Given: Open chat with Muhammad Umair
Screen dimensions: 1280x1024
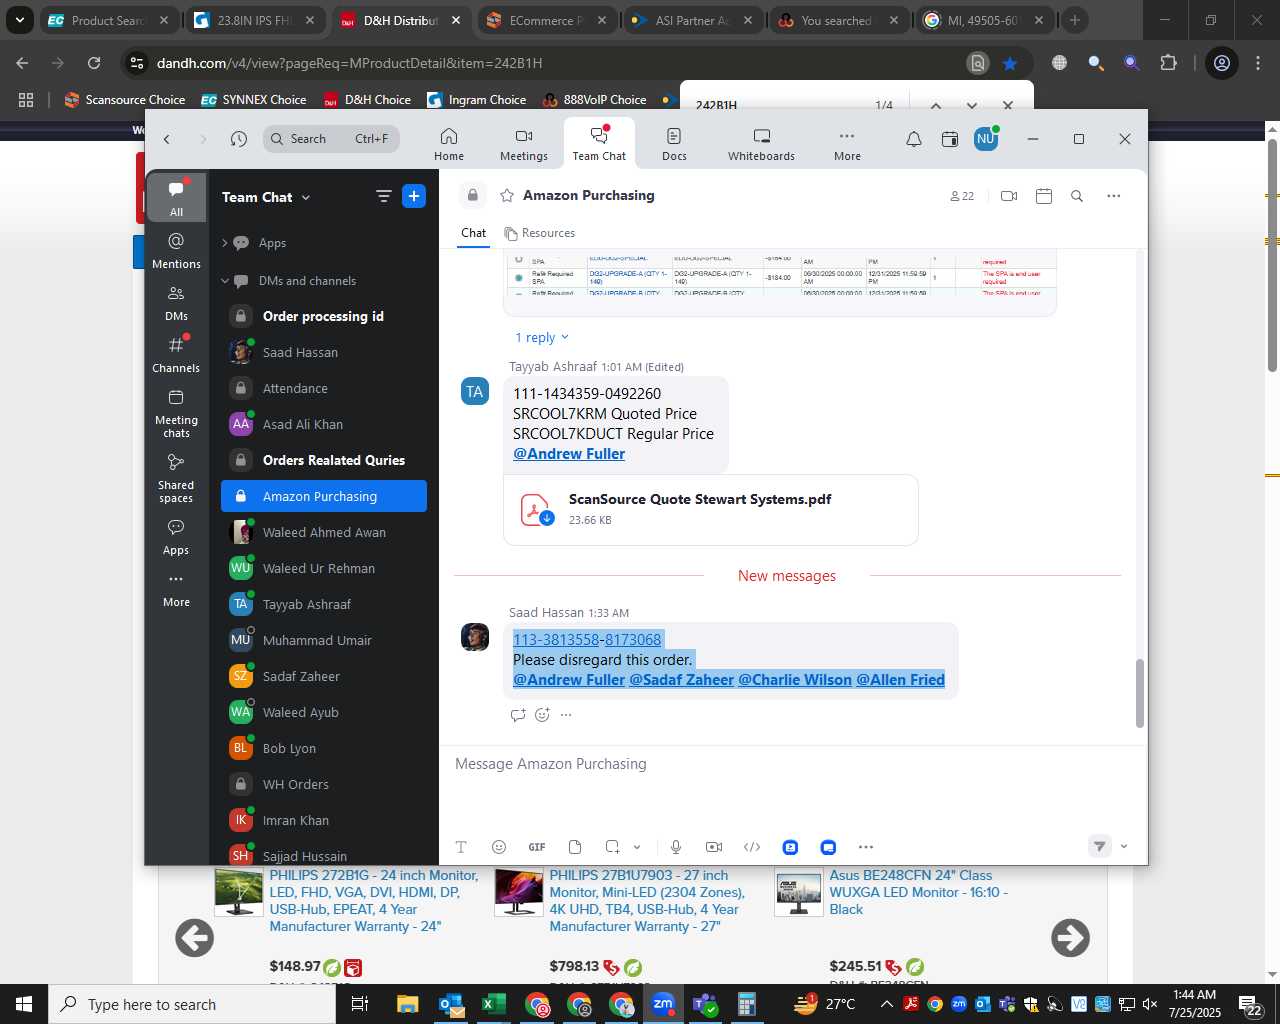Looking at the screenshot, I should tap(324, 640).
